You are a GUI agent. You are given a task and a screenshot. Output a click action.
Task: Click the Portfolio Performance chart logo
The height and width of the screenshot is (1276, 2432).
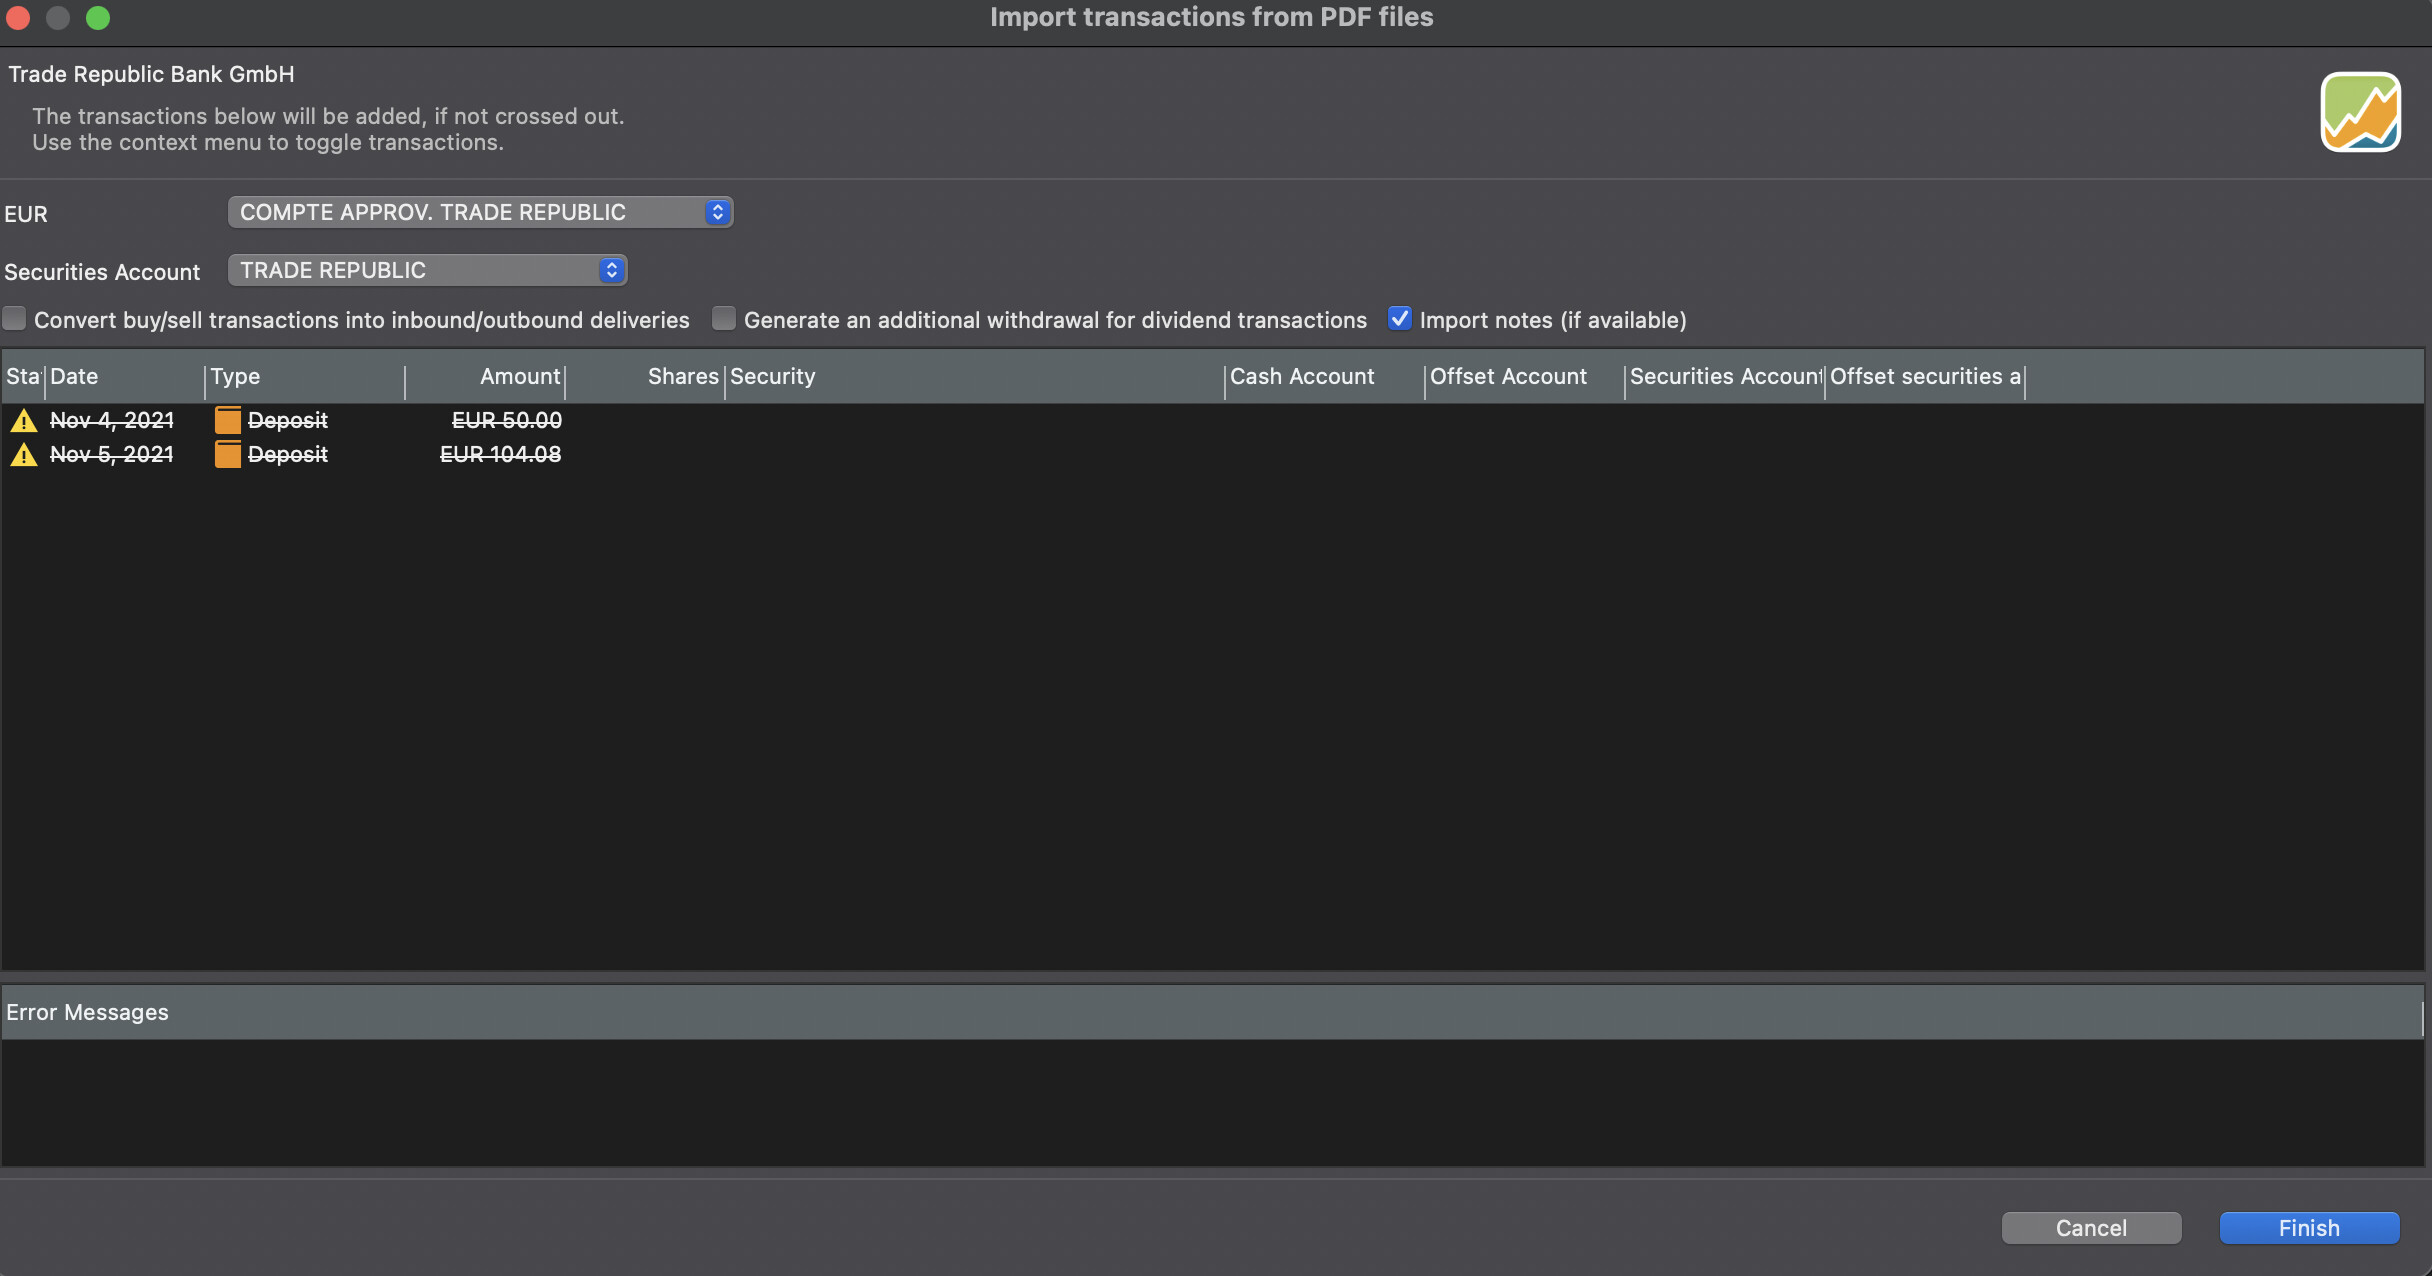pyautogui.click(x=2360, y=112)
